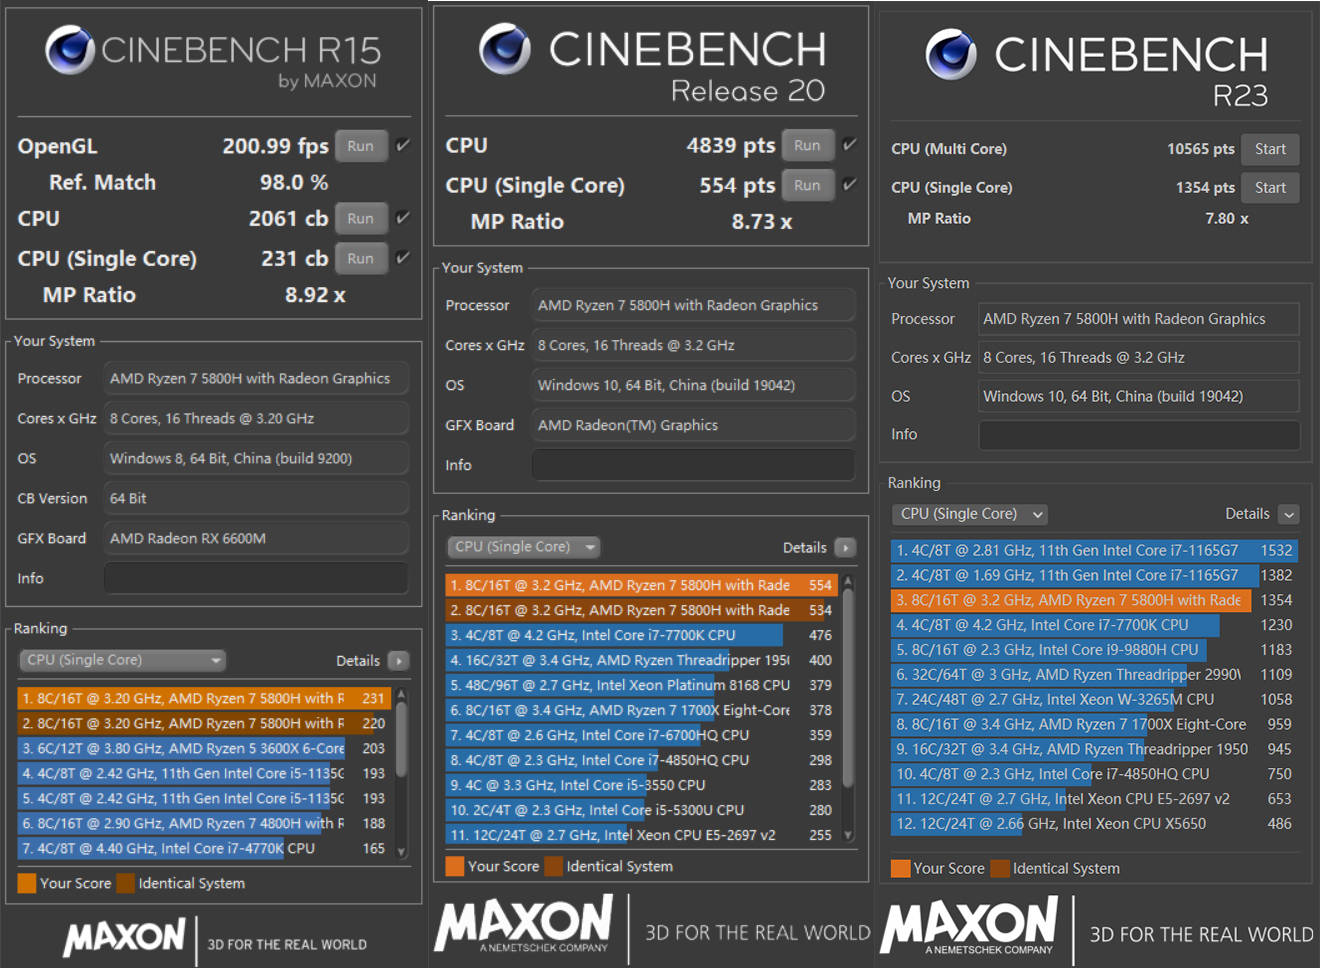Image resolution: width=1320 pixels, height=968 pixels.
Task: Run CPU (Single Core) test in Release 20
Action: point(808,185)
